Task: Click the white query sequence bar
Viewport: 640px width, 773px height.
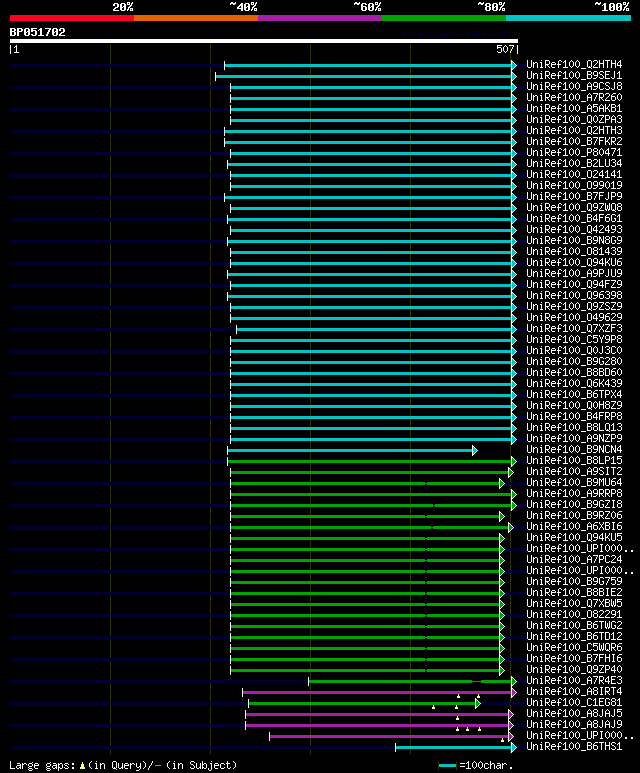Action: (x=264, y=41)
